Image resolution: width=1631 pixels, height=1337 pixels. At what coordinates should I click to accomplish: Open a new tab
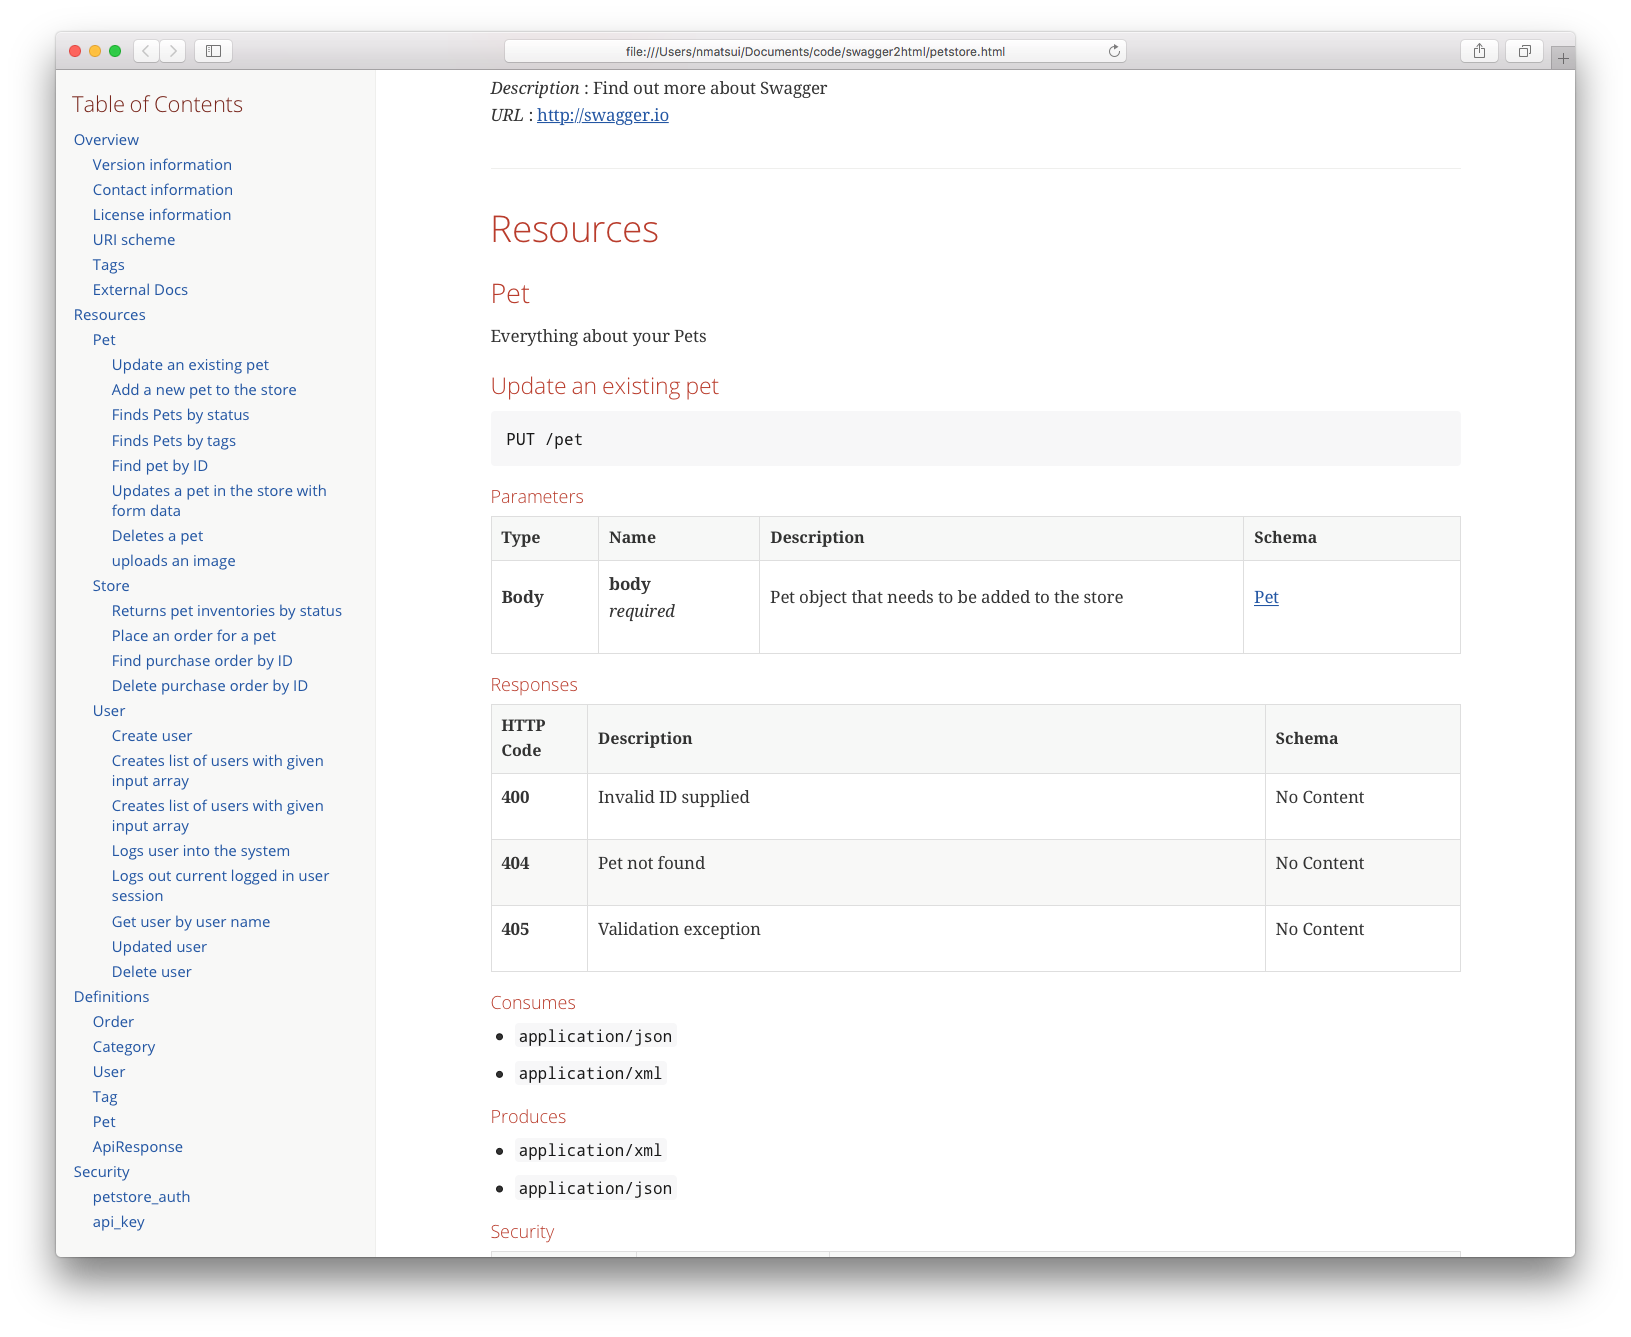pos(1563,57)
